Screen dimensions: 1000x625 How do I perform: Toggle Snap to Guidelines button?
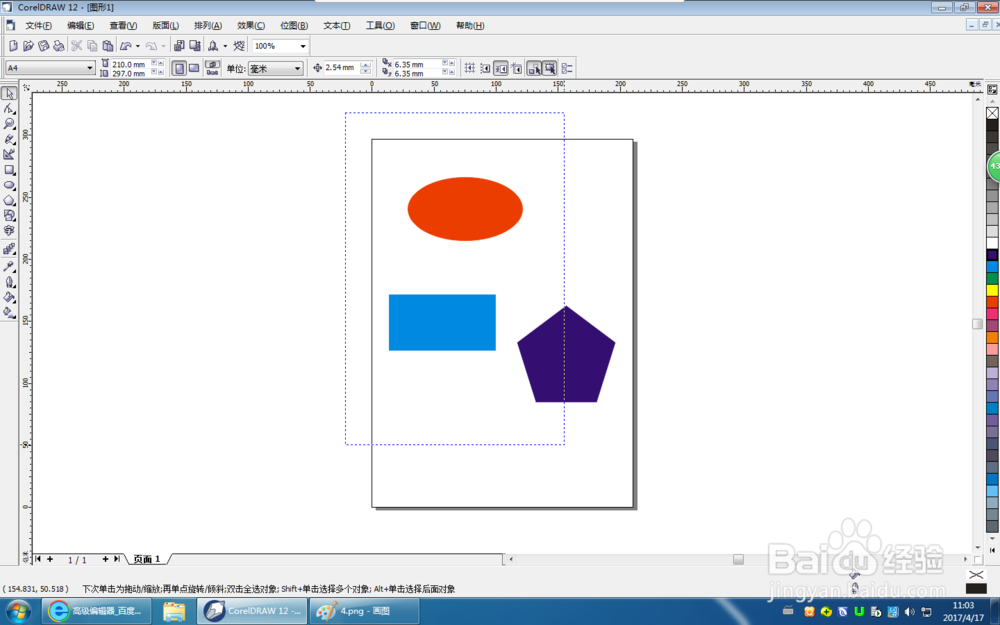point(485,68)
